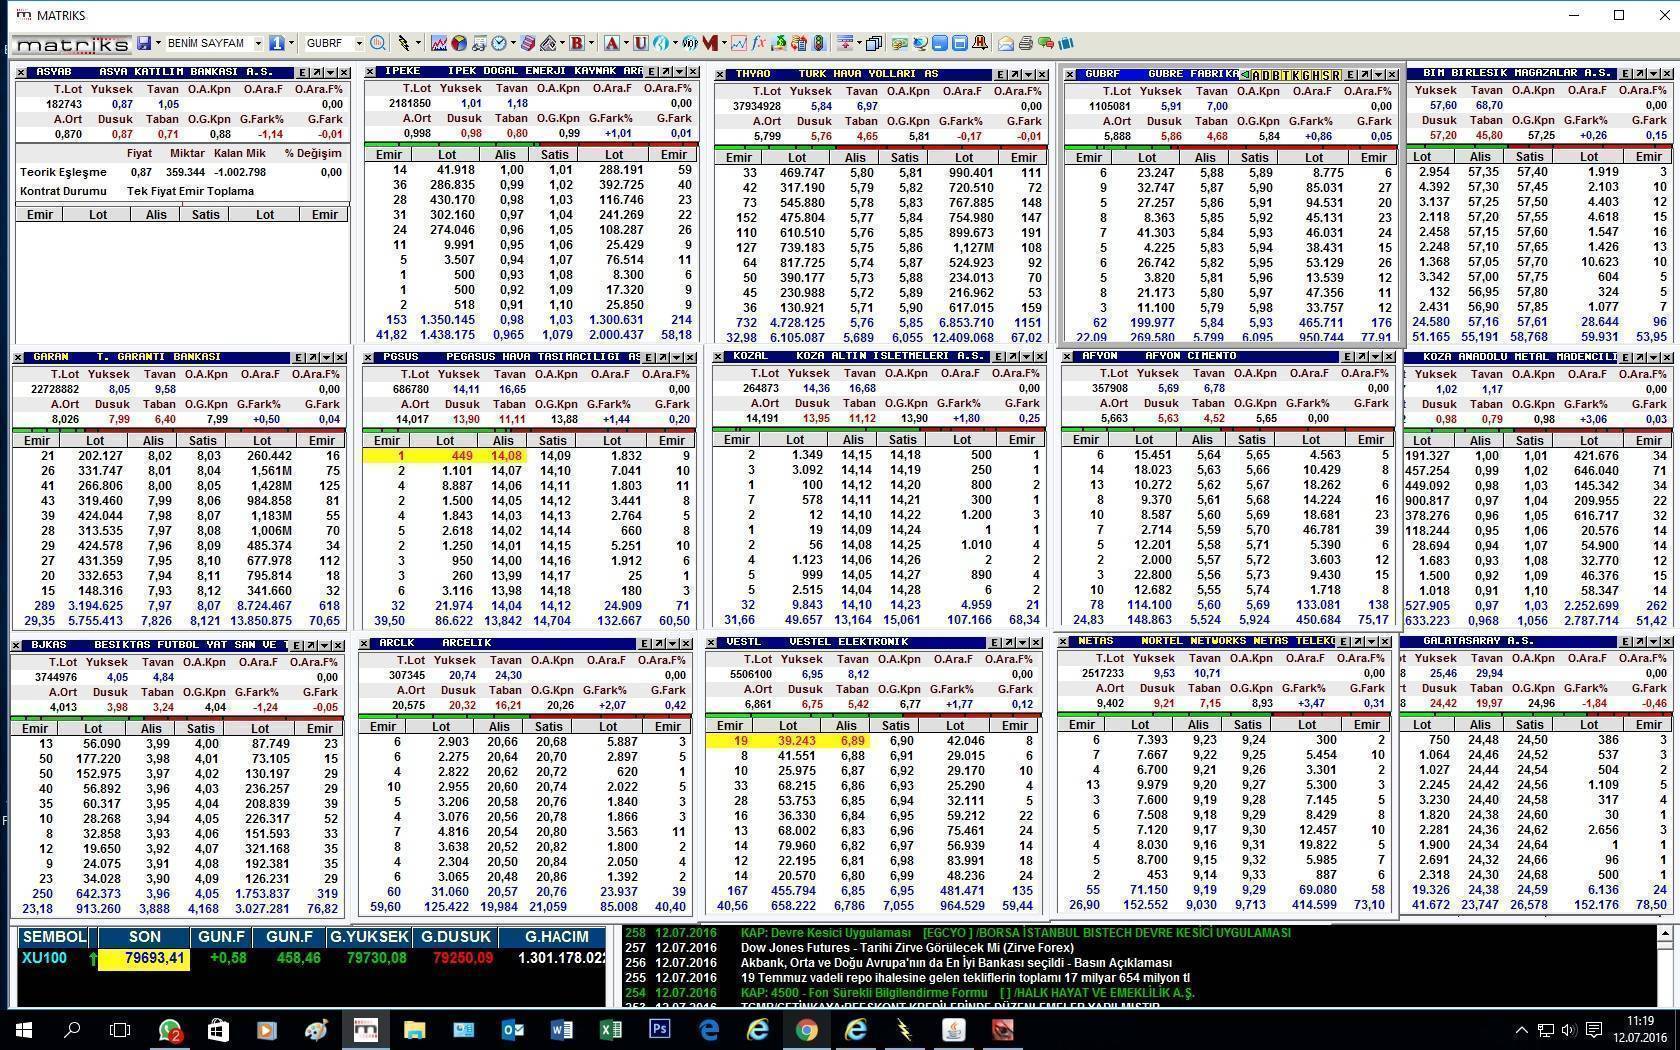The image size is (1680, 1050).
Task: Expand the BENİM SAYFAM page dropdown
Action: click(x=257, y=44)
